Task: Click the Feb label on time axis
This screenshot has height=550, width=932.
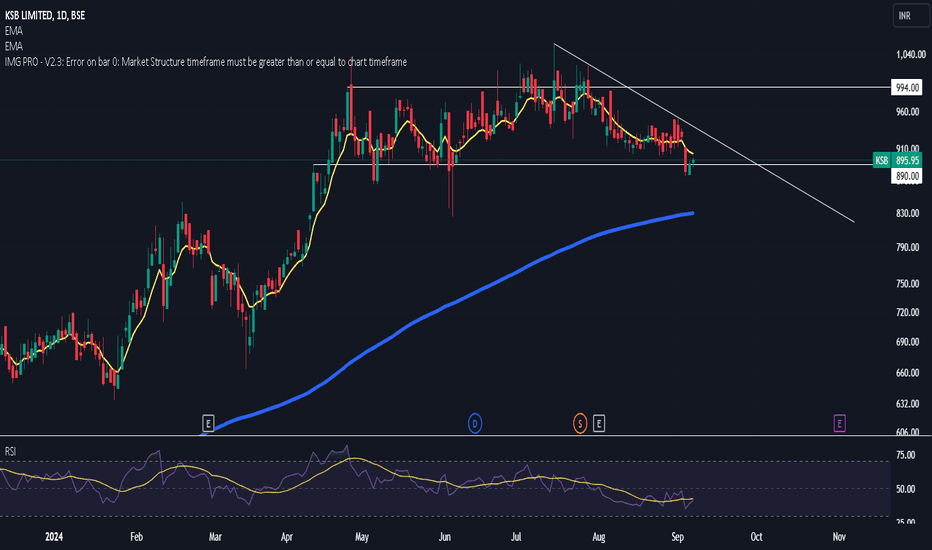Action: point(136,536)
